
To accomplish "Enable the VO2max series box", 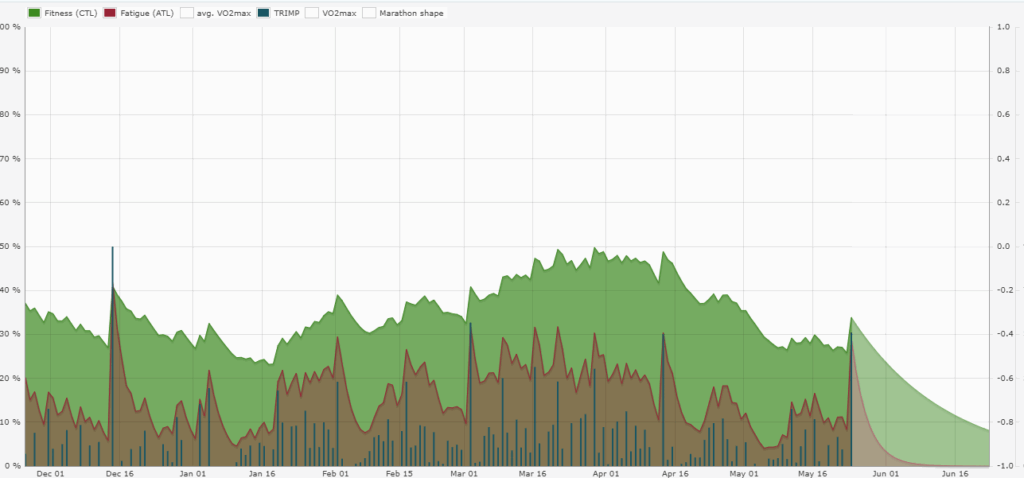I will pos(312,13).
